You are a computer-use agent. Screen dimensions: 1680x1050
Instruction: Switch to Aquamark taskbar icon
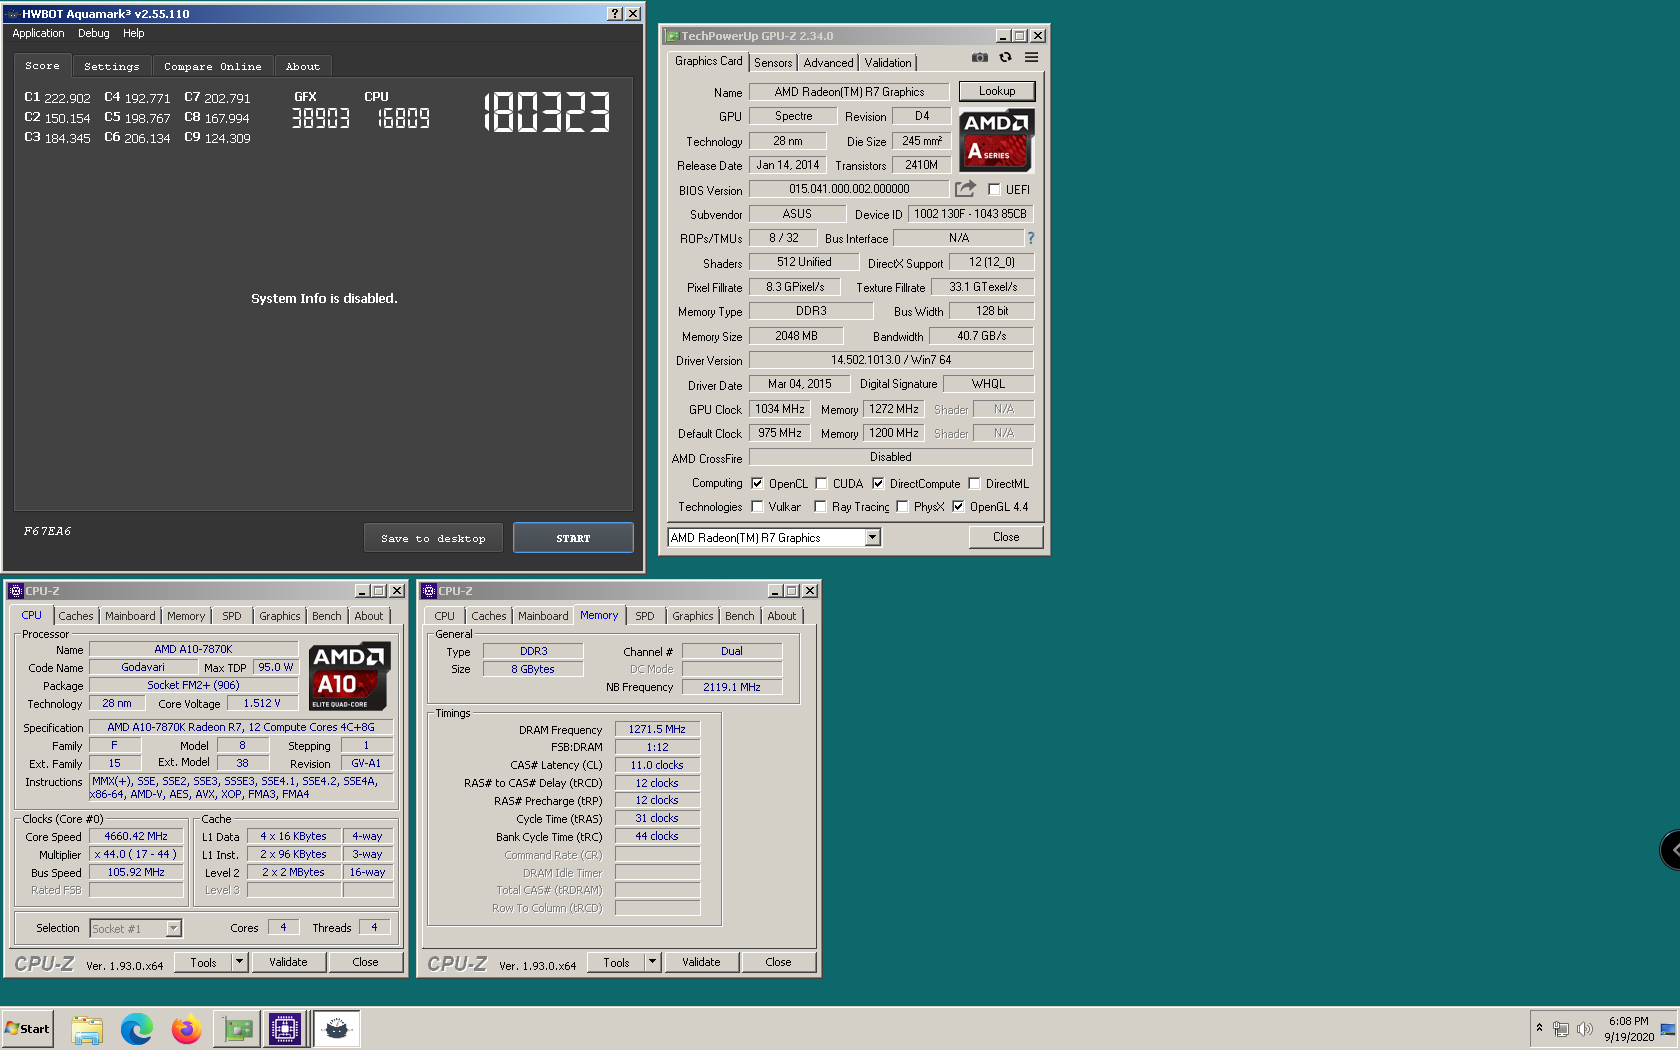tap(337, 1029)
